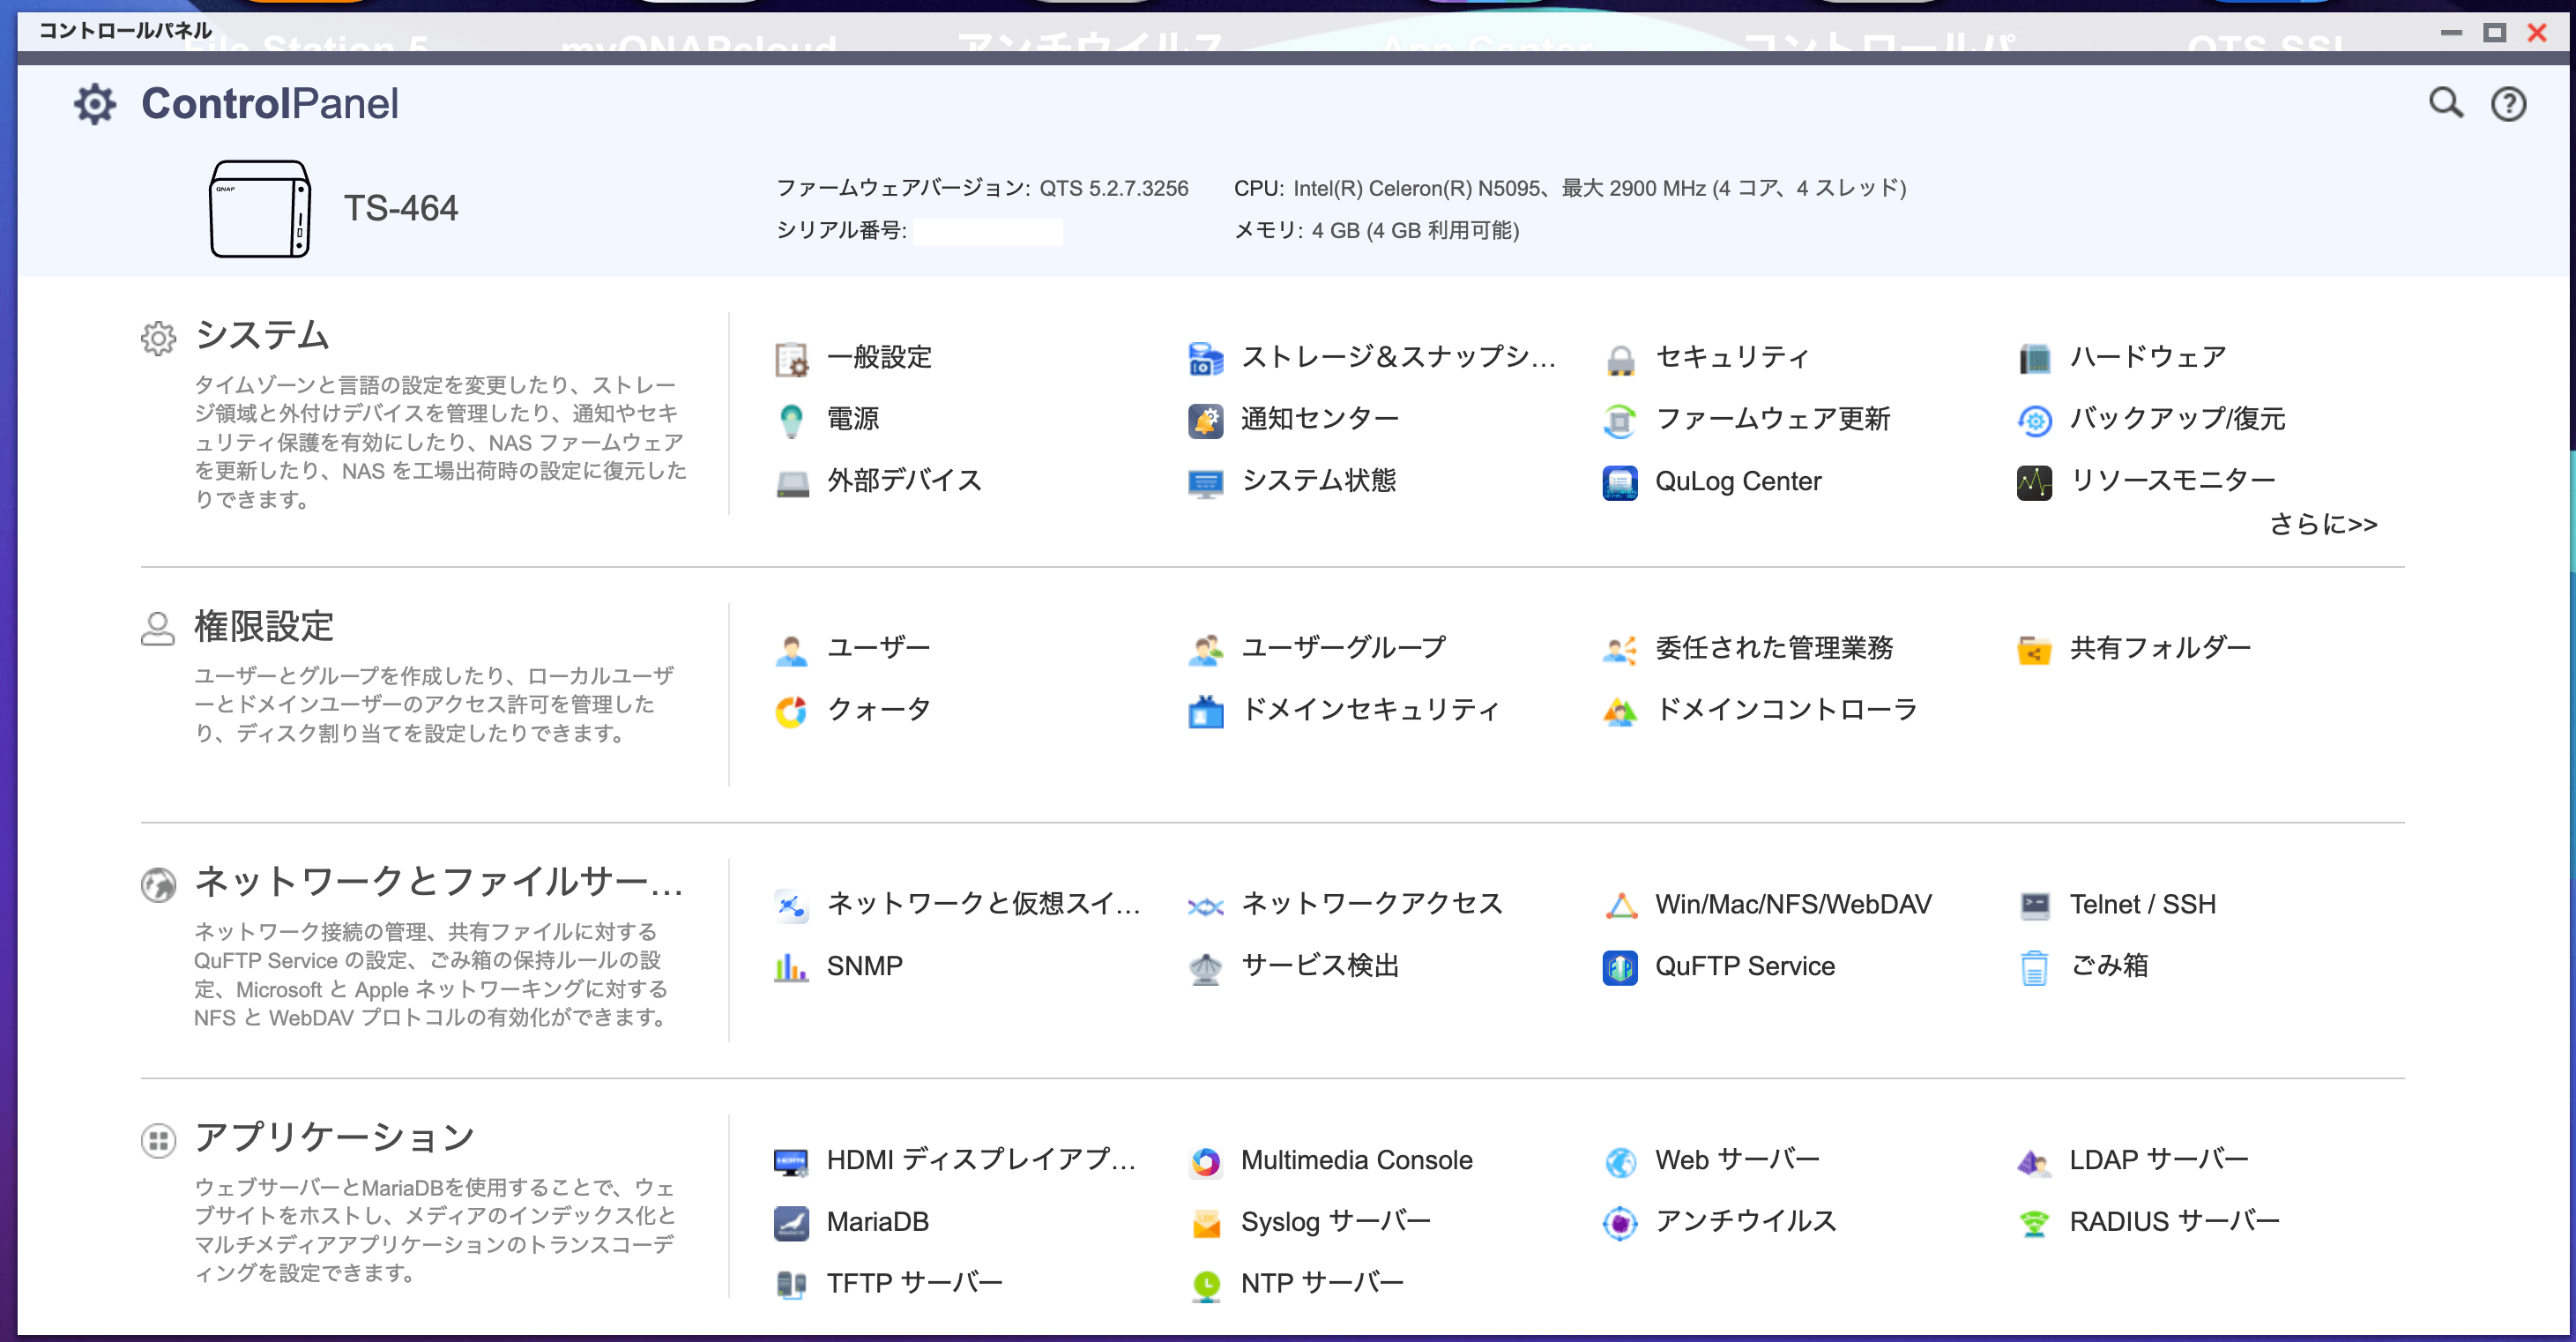
Task: Select the 権限設定 category heading
Action: pyautogui.click(x=264, y=627)
